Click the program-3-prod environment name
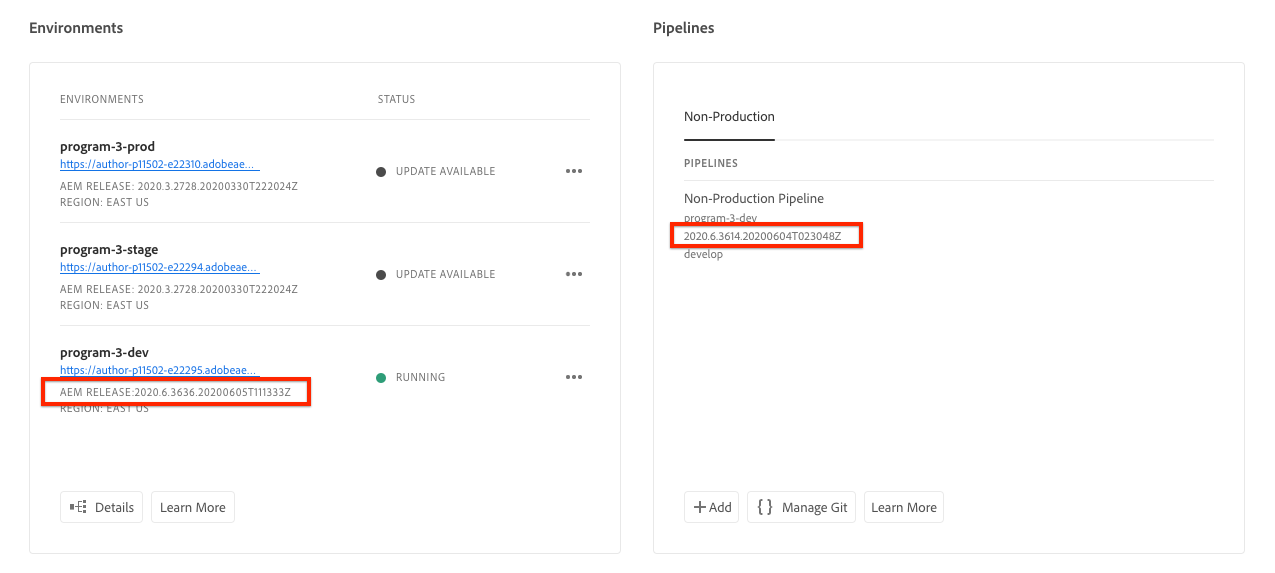Screen dimensions: 1275x573 pos(107,147)
